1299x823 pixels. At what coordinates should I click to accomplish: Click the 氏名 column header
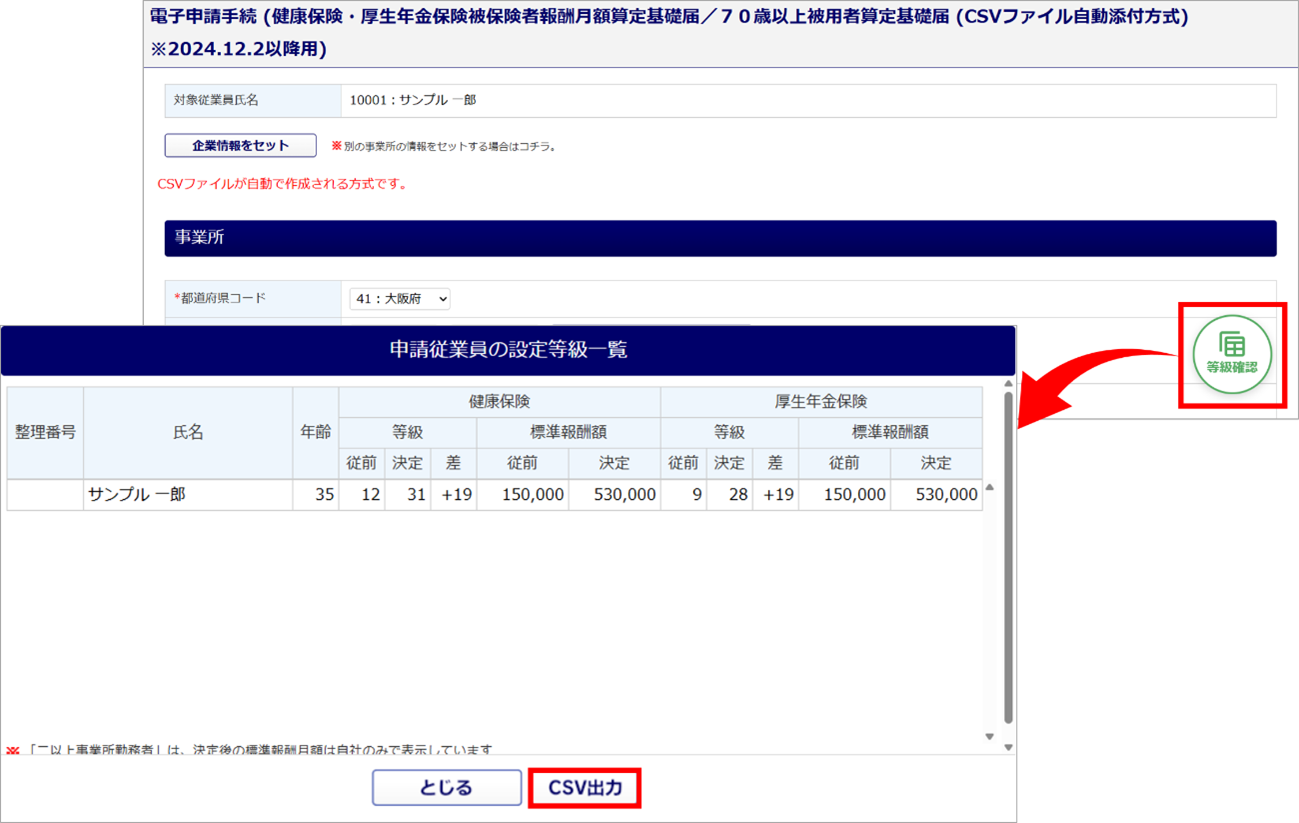point(188,432)
